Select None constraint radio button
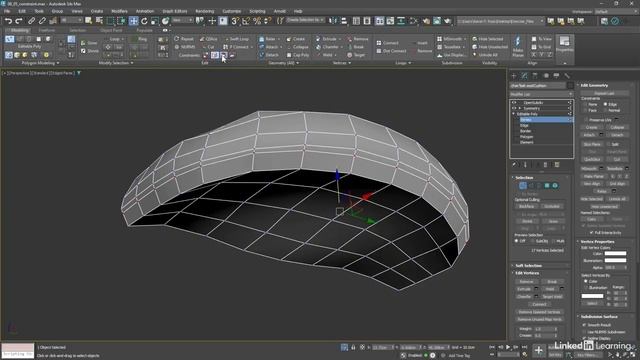The width and height of the screenshot is (640, 360). click(586, 104)
